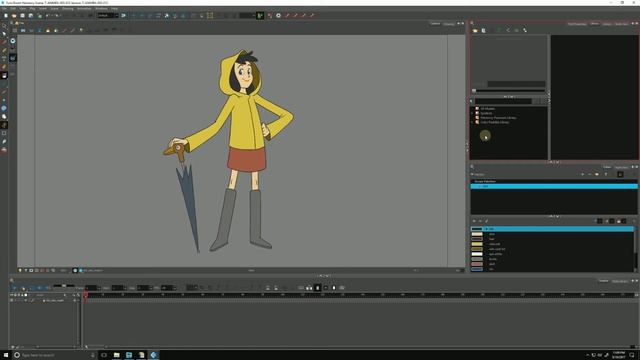Select the Harmony Premium Library folder
The image size is (640, 360).
pos(498,118)
